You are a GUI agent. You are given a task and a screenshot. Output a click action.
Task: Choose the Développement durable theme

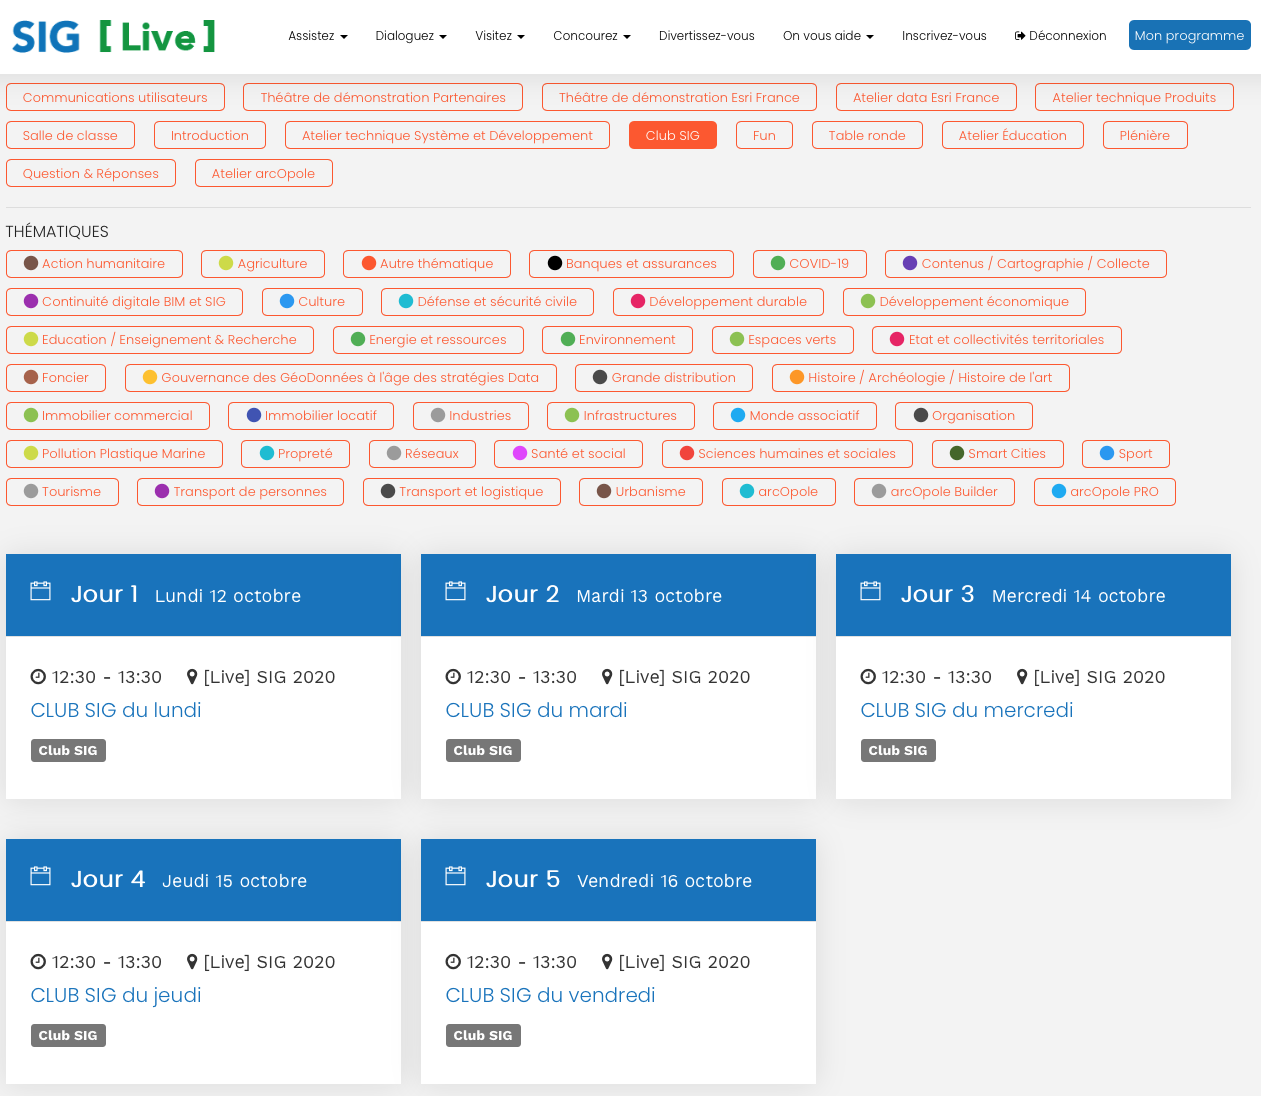click(719, 301)
